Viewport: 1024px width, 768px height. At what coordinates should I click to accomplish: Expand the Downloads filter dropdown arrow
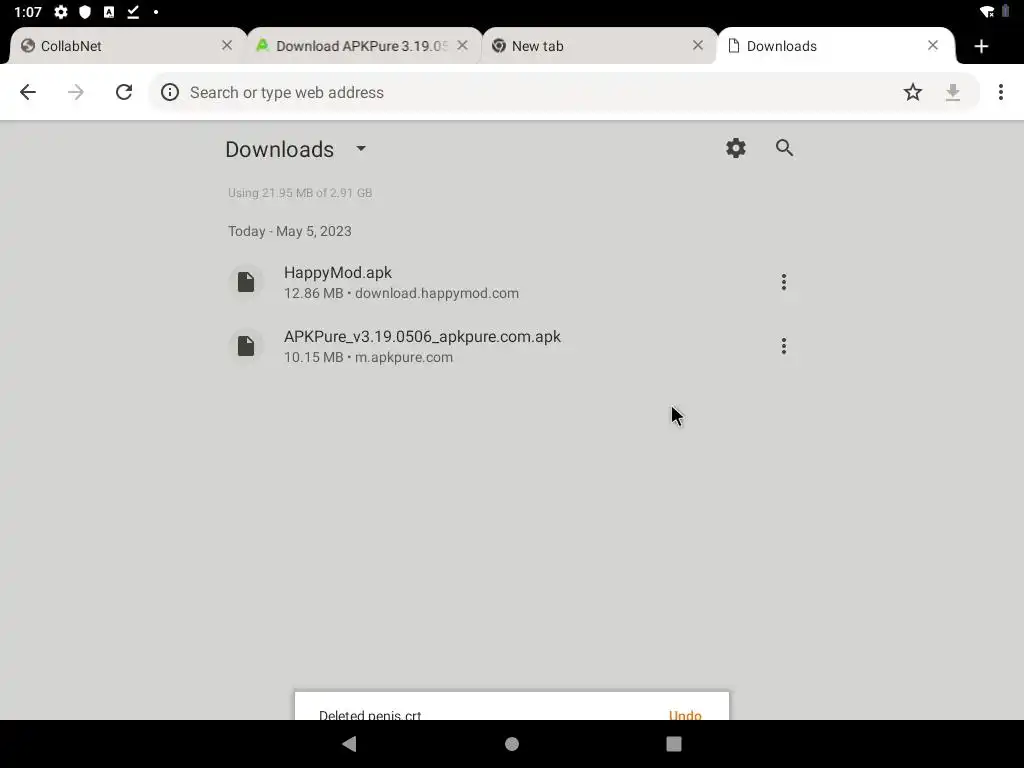click(361, 148)
